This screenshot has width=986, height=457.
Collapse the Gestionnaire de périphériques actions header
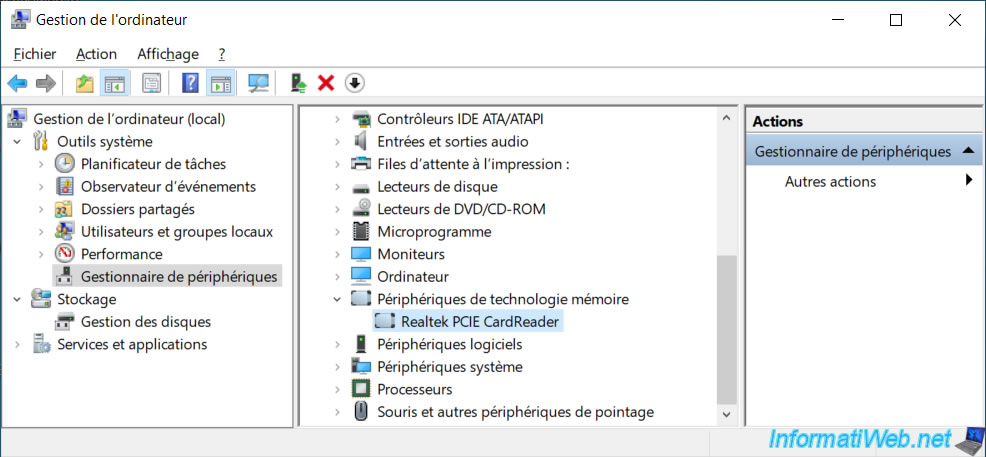pyautogui.click(x=968, y=151)
